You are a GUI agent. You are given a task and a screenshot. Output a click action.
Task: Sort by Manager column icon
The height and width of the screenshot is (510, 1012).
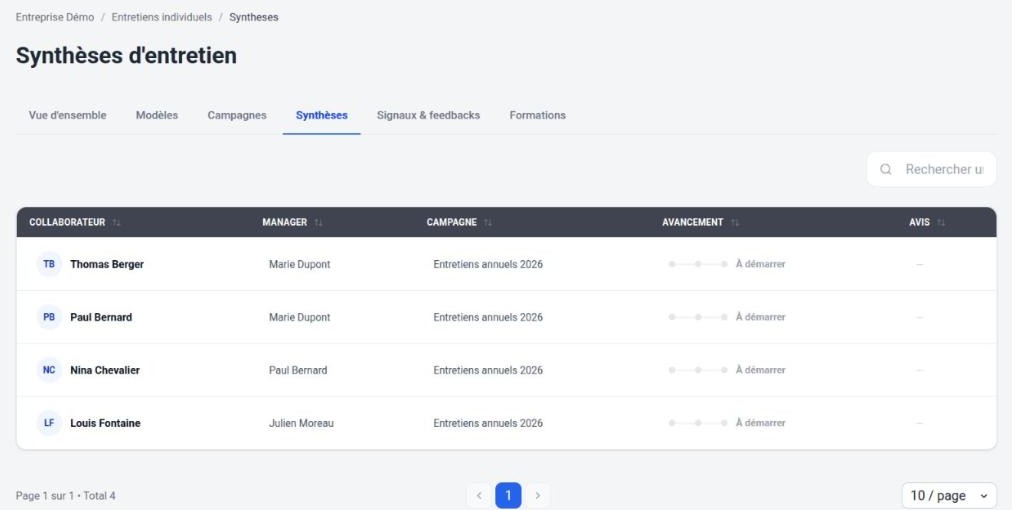pyautogui.click(x=318, y=222)
